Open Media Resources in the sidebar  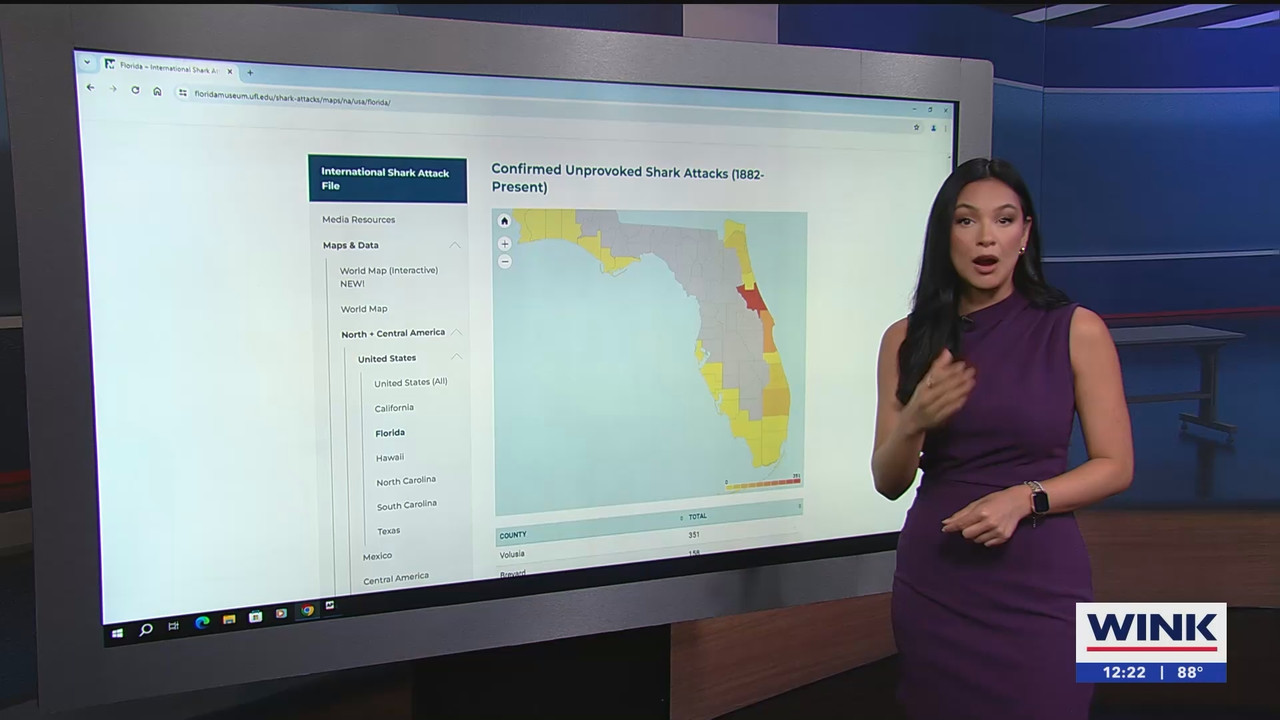coord(358,219)
